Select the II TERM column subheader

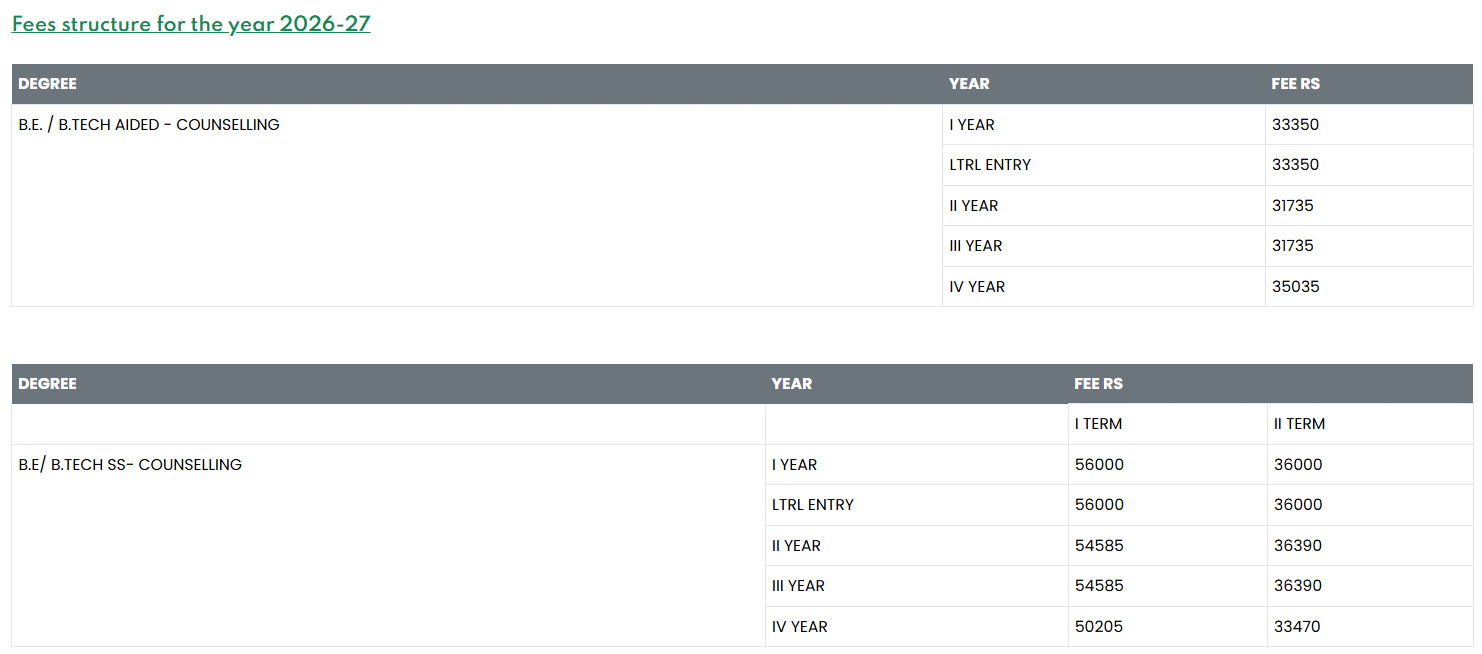1299,424
